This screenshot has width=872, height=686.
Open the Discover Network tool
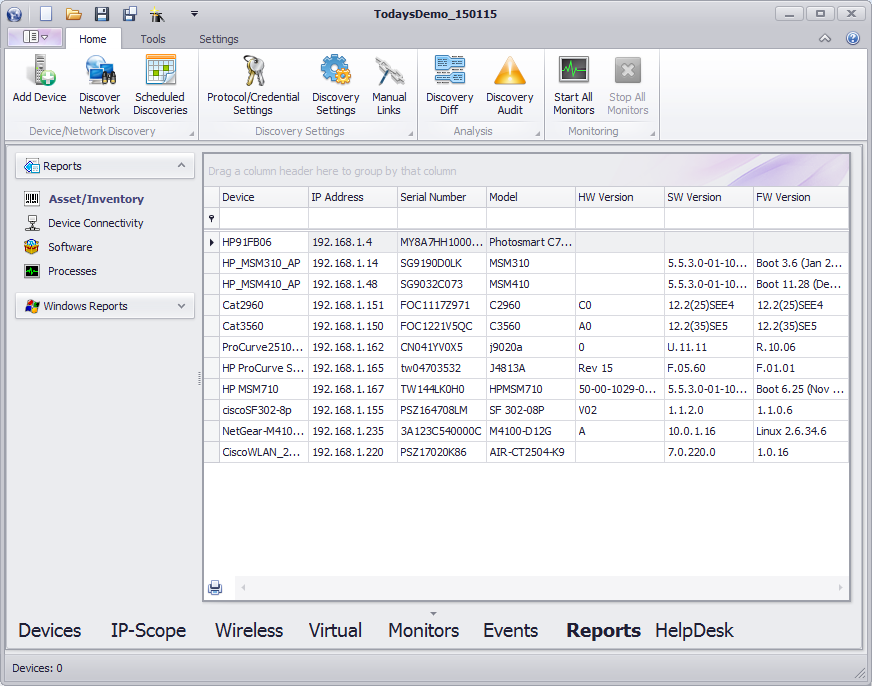click(x=100, y=85)
